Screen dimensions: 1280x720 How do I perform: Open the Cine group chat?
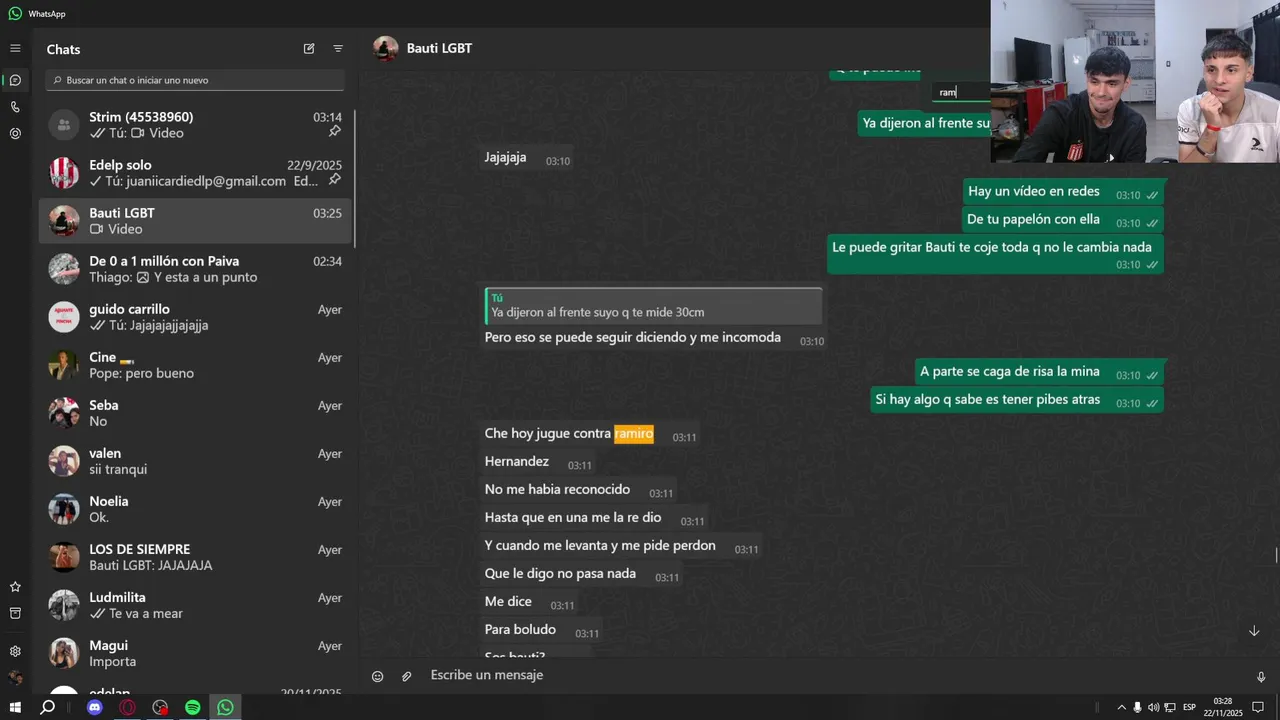tap(196, 365)
